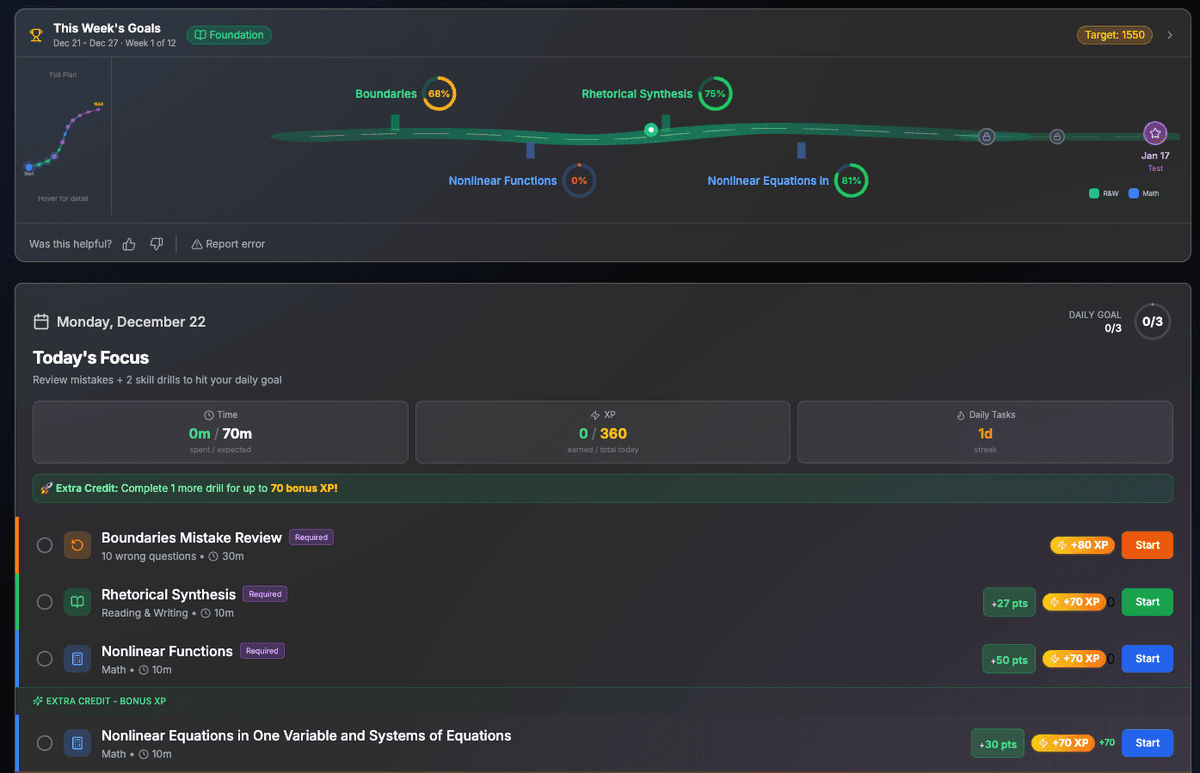Image resolution: width=1200 pixels, height=773 pixels.
Task: Mark Boundaries Mistake Review as complete
Action: tap(45, 545)
